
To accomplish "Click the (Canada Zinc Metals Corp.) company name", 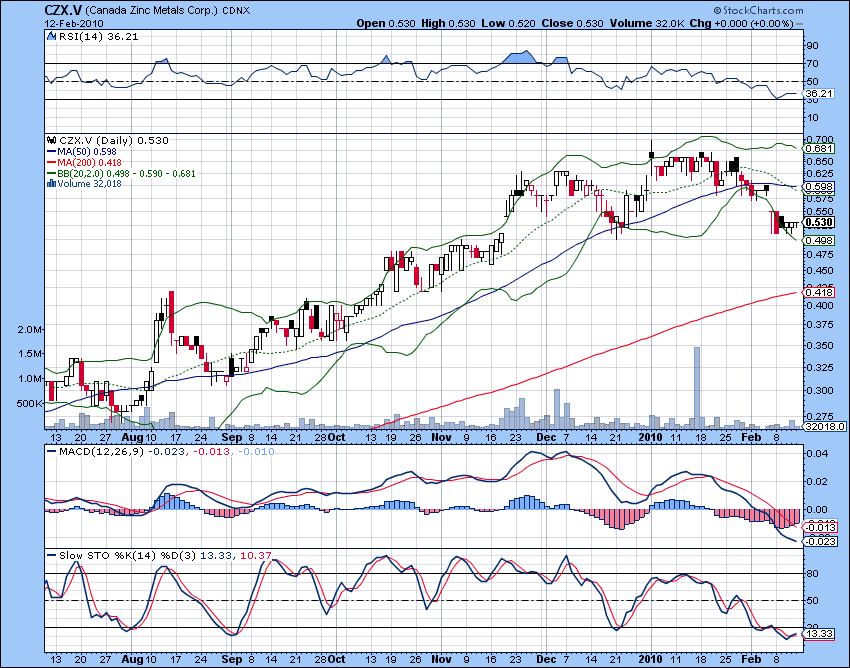I will click(x=152, y=11).
